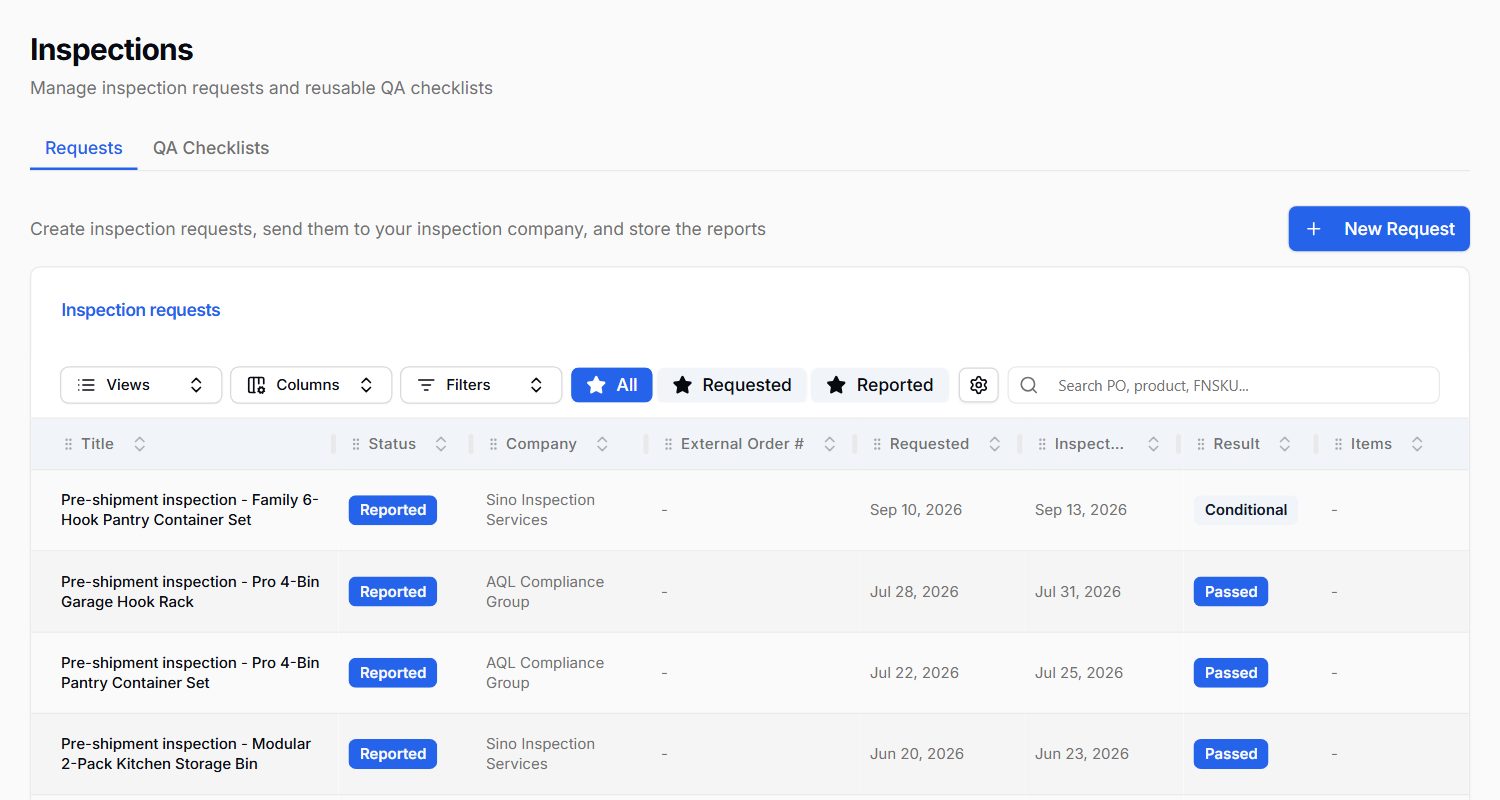1500x800 pixels.
Task: Click the Jun 20, 2026 requested date
Action: (x=917, y=754)
